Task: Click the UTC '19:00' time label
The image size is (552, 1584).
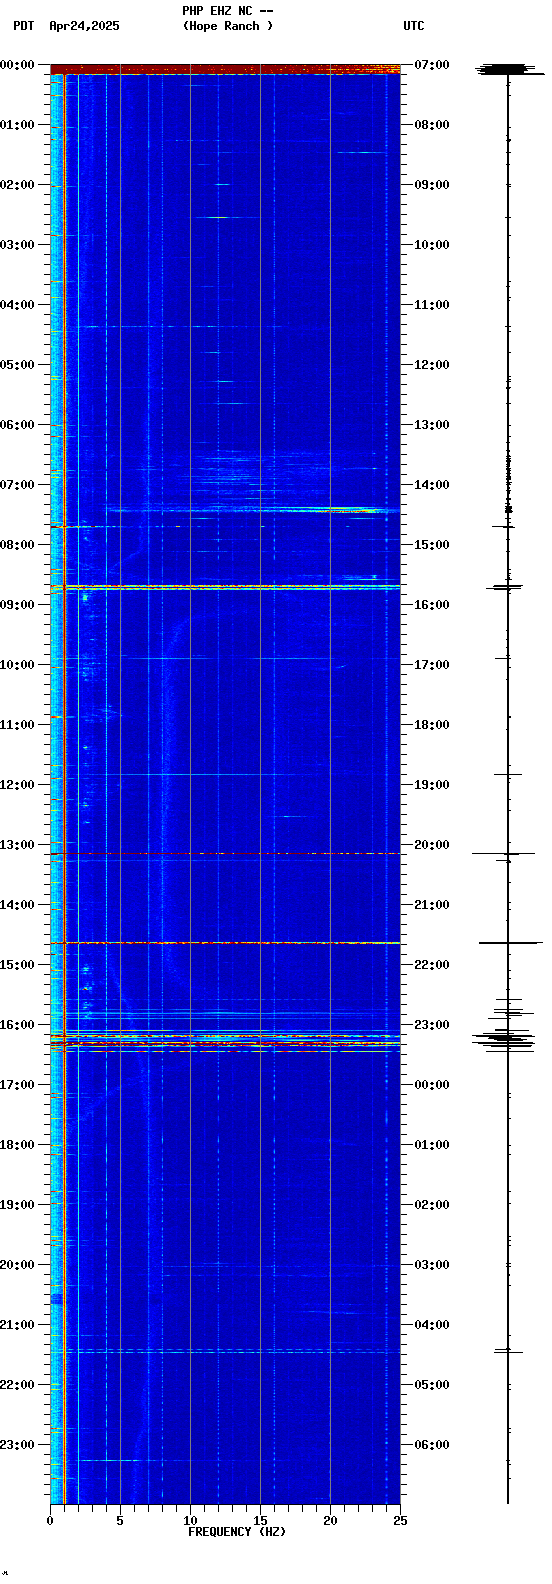Action: [431, 785]
